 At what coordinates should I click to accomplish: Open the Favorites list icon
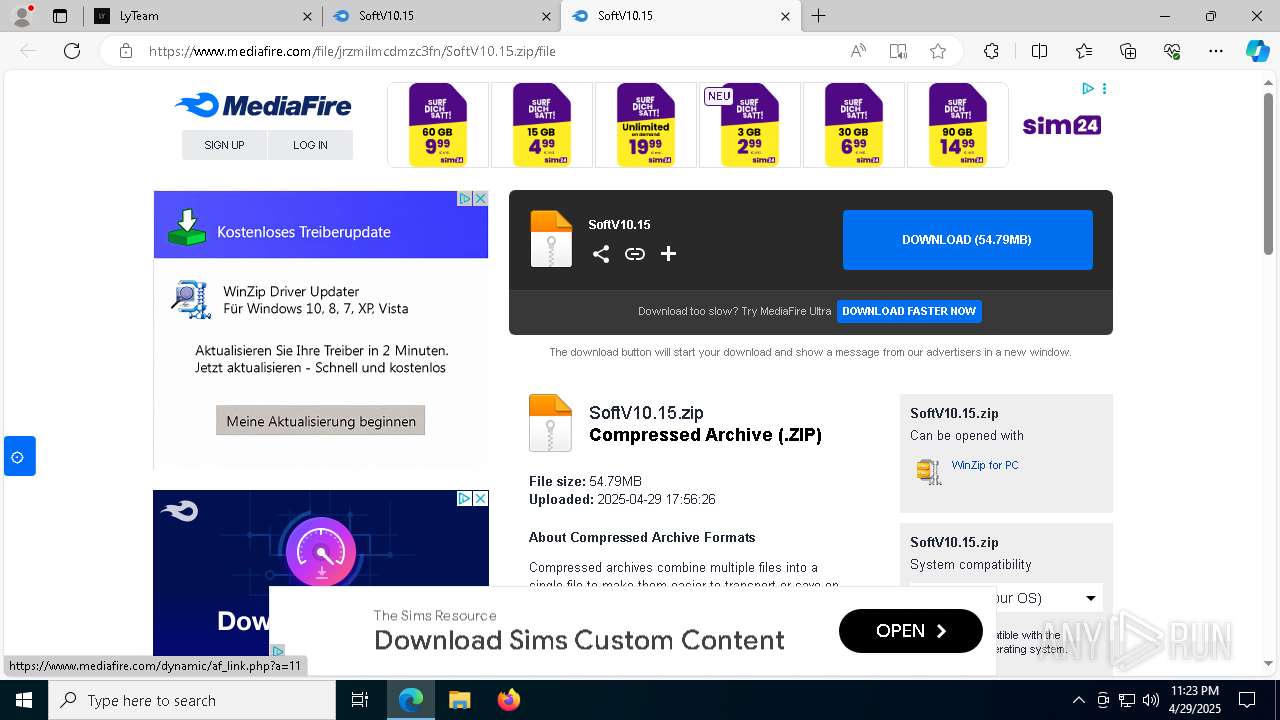click(x=1084, y=51)
